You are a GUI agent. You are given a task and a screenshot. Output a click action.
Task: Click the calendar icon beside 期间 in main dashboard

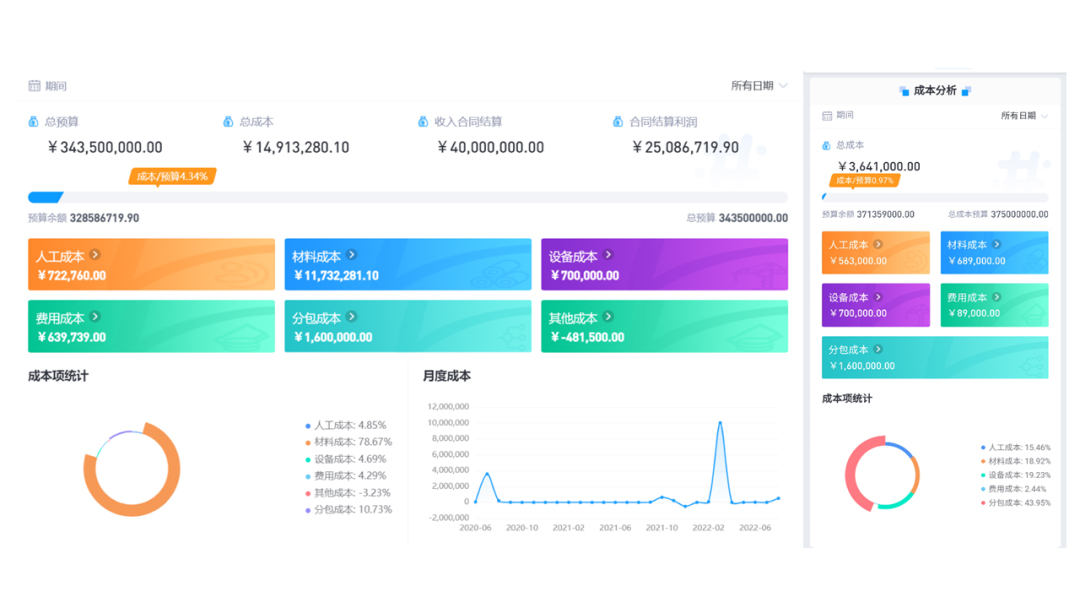(x=34, y=86)
